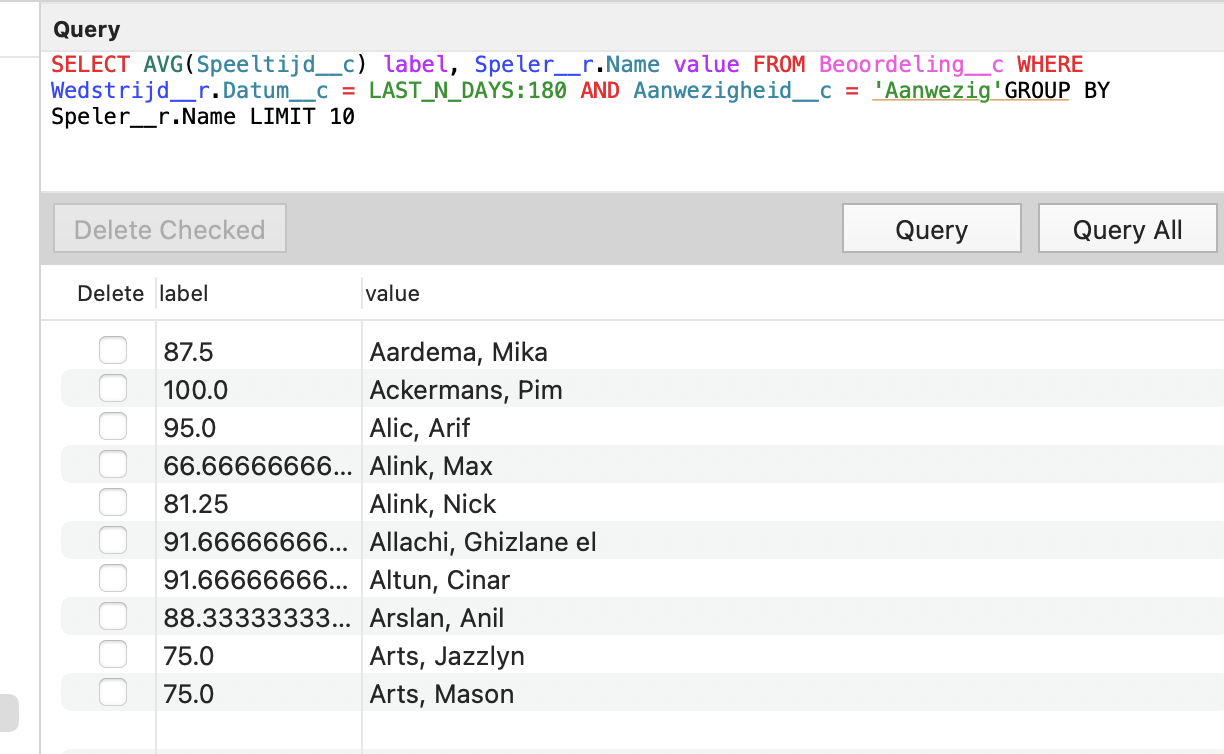The width and height of the screenshot is (1224, 754).
Task: Check the delete checkbox for Aardema, Mika
Action: click(113, 350)
